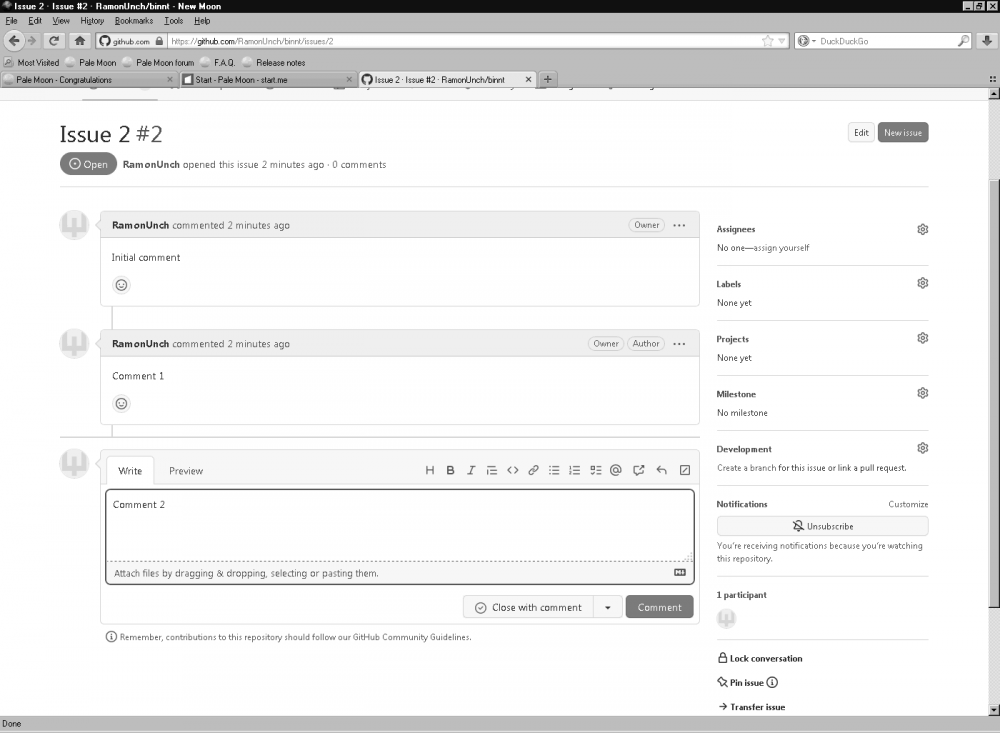Open the GitHub Community Guidelines link

[411, 637]
